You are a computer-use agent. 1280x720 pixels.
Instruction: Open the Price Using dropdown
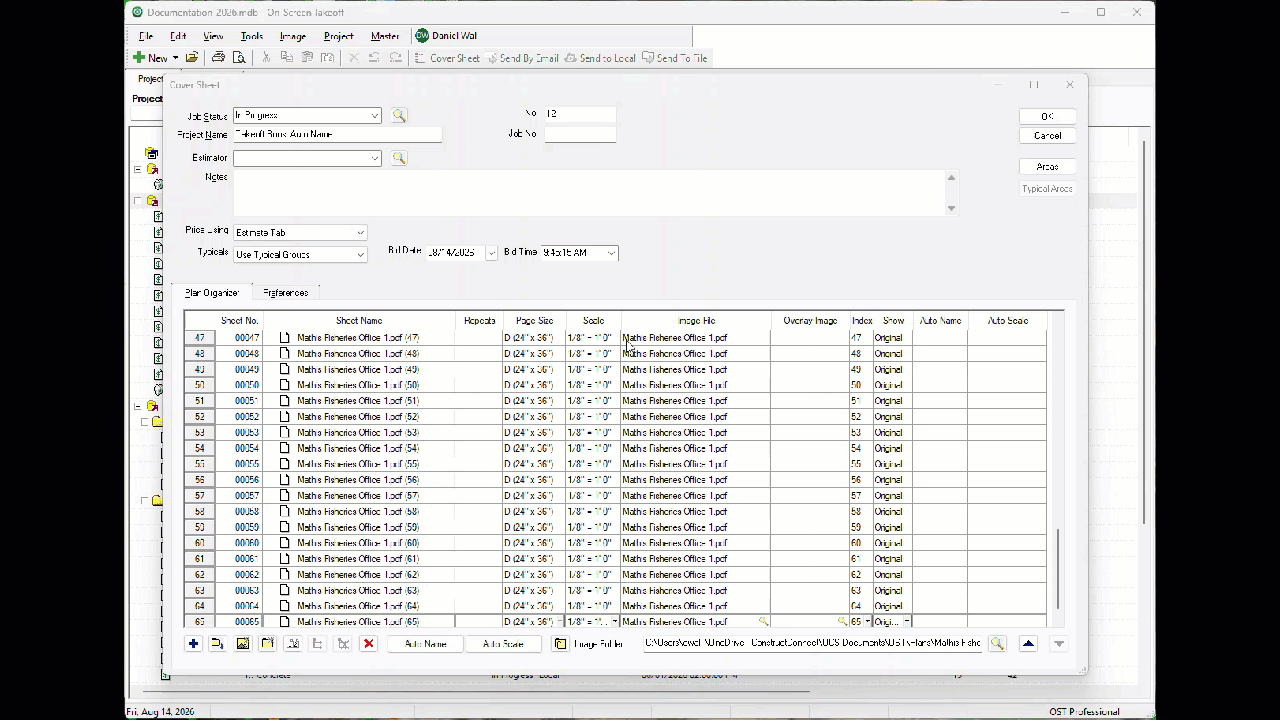point(360,233)
